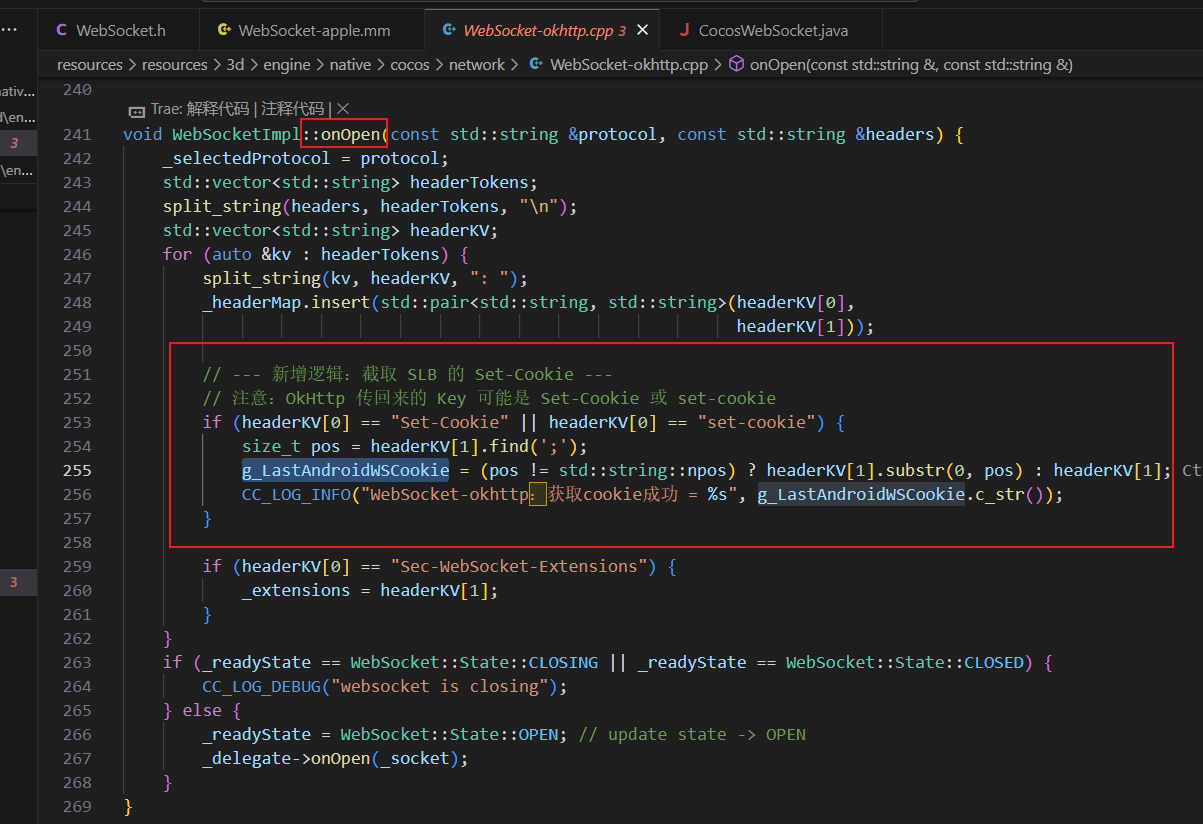The height and width of the screenshot is (824, 1203).
Task: Click the C++ icon on WebSocket-apple.mm tab
Action: (x=224, y=30)
